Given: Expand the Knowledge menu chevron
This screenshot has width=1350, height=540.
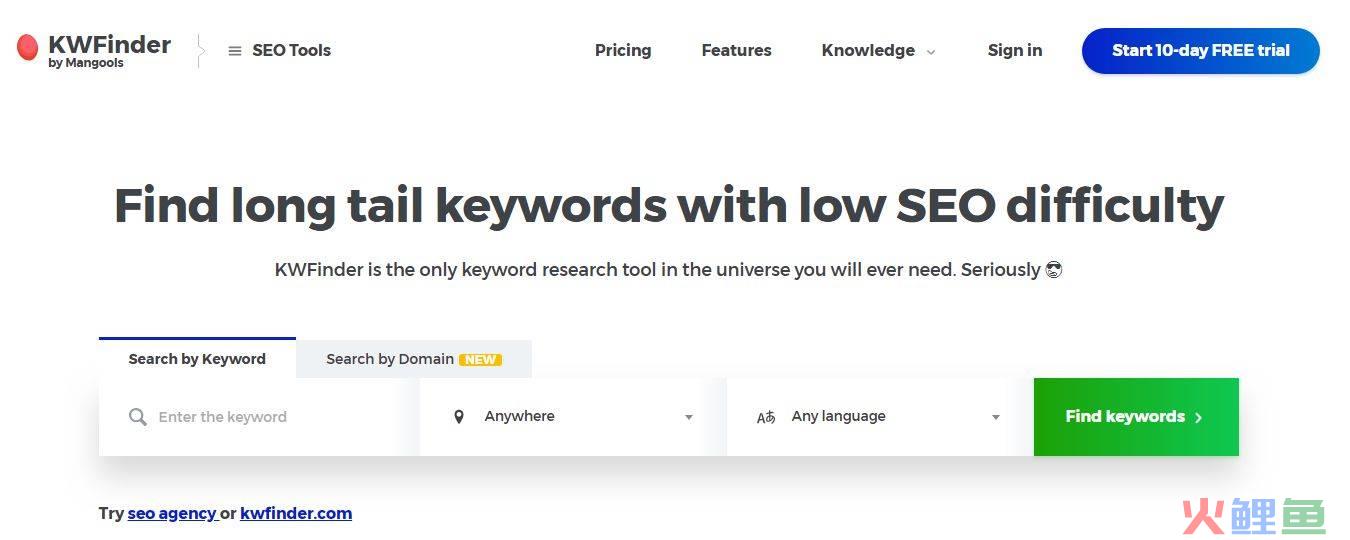Looking at the screenshot, I should coord(931,52).
